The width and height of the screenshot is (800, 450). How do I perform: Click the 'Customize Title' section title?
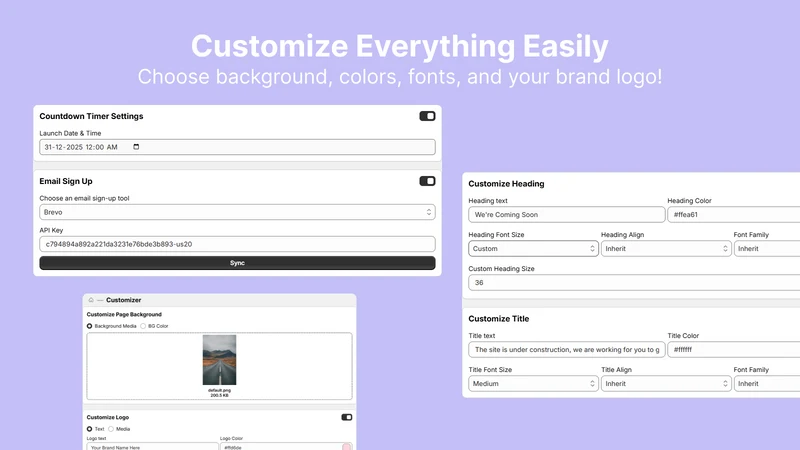pos(498,319)
